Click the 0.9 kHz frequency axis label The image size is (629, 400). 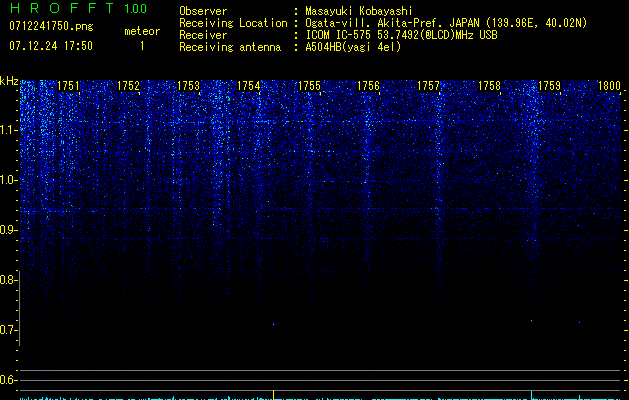click(8, 230)
